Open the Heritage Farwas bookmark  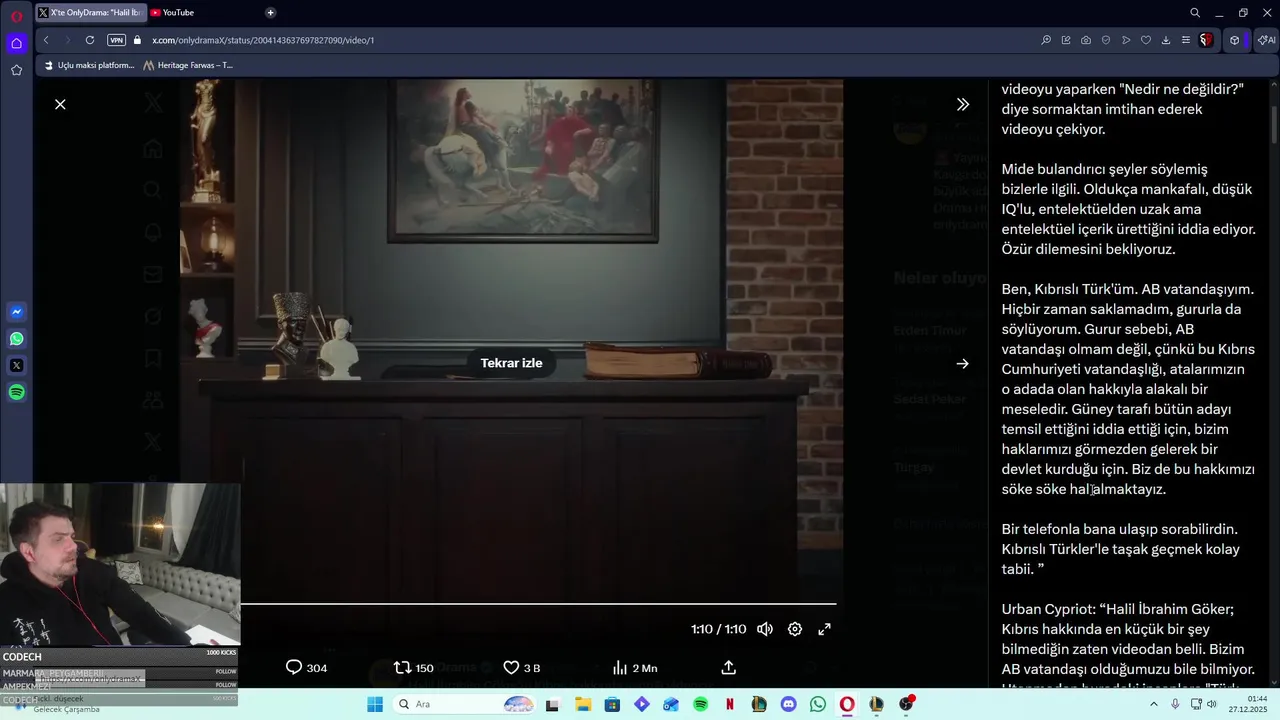click(x=188, y=65)
